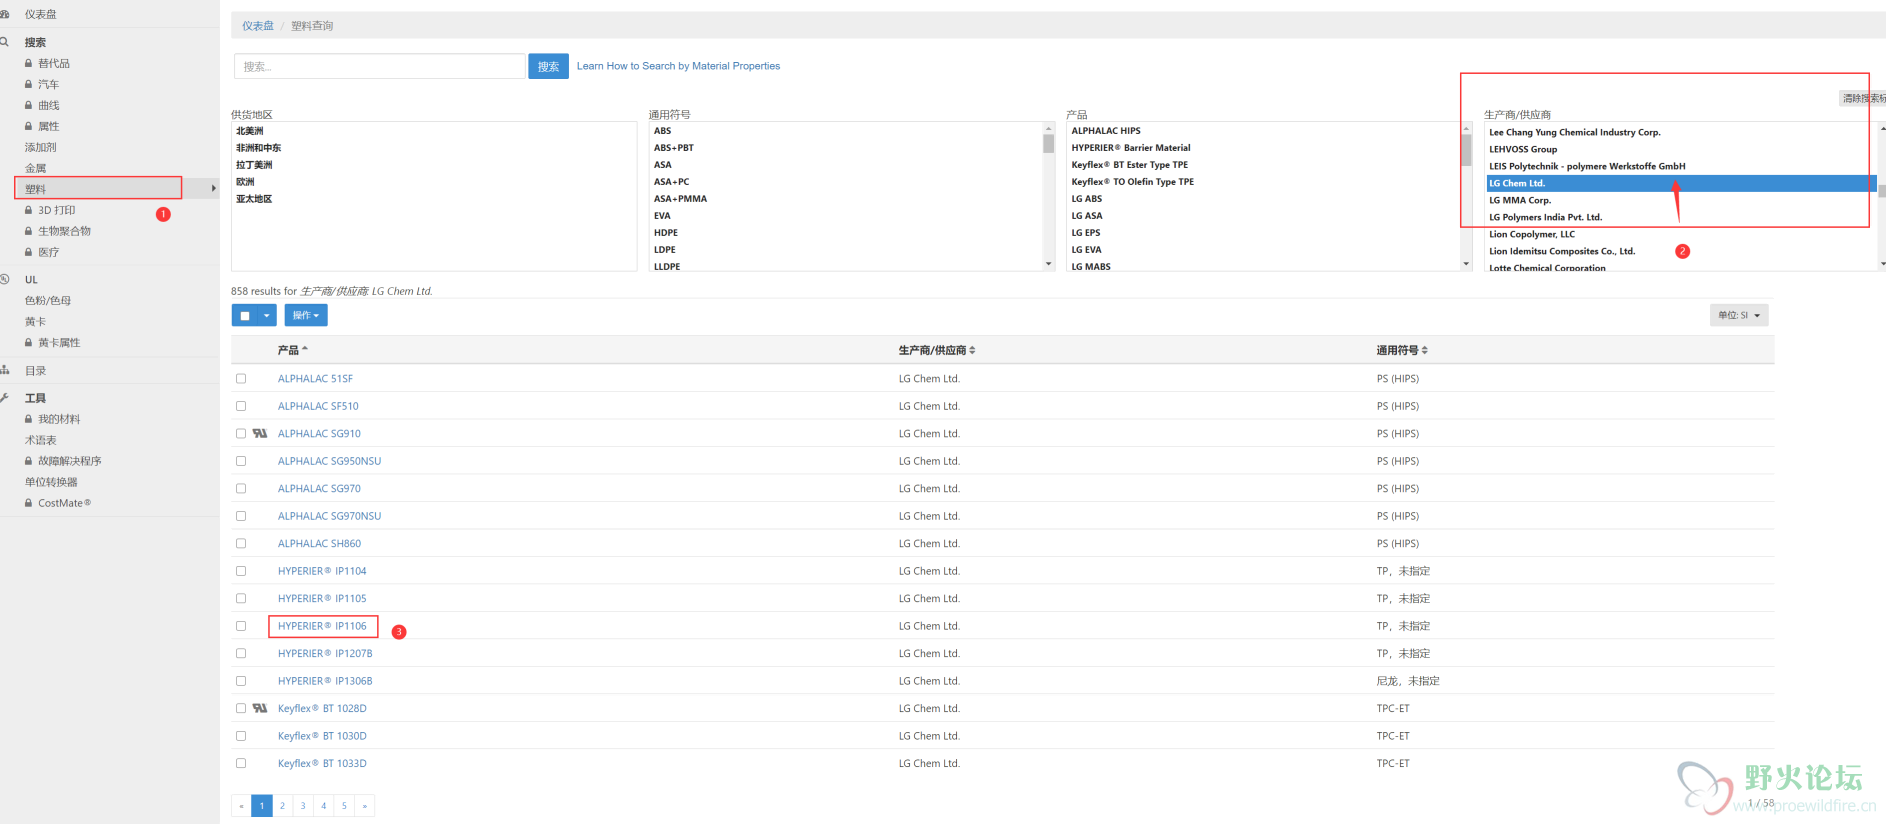Screen dimensions: 1886x824
Task: Open the dropdown caret beside the select-all box
Action: click(x=267, y=316)
